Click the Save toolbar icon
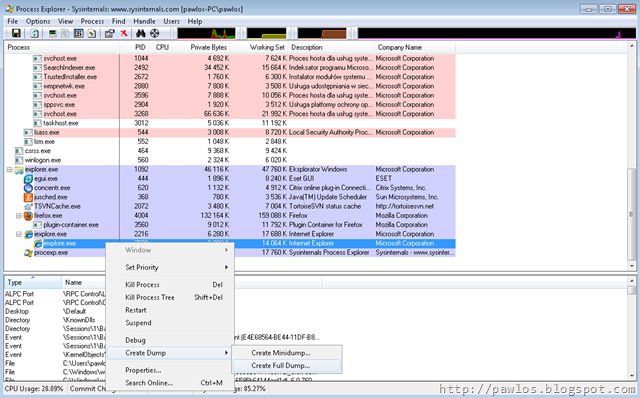 16,33
